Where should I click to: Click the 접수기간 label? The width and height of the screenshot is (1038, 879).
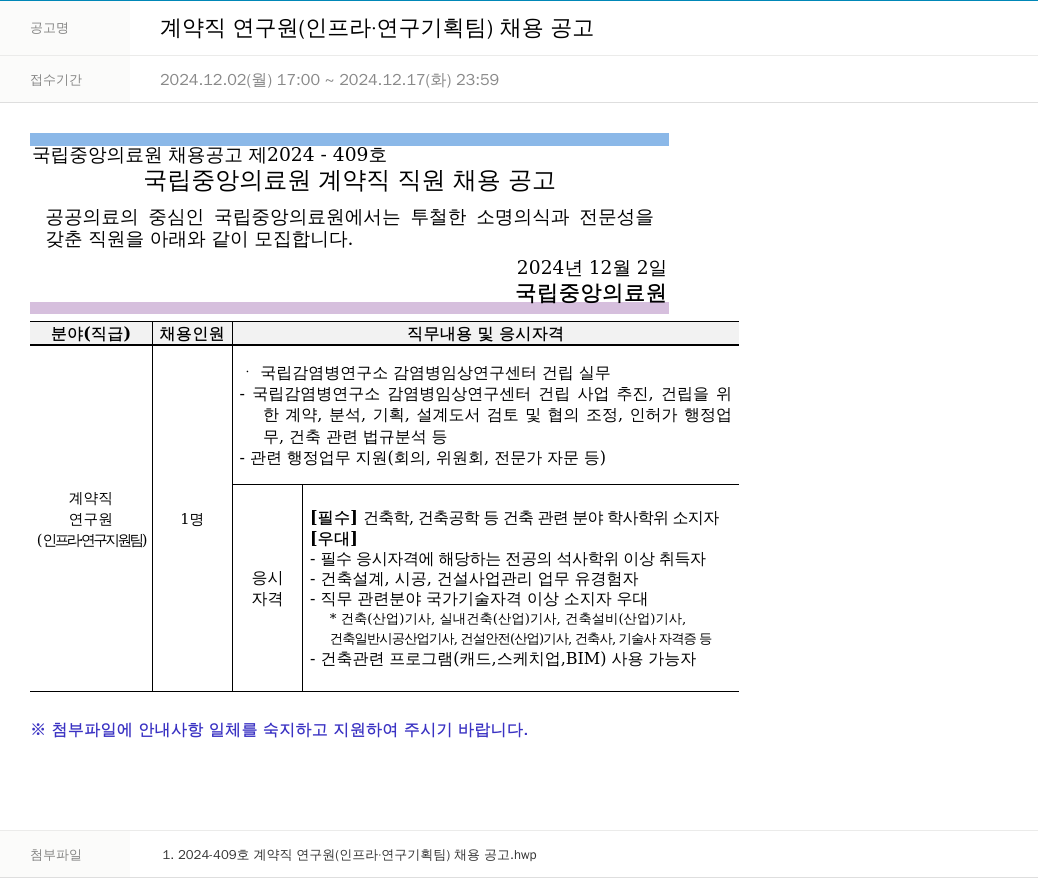pos(56,79)
